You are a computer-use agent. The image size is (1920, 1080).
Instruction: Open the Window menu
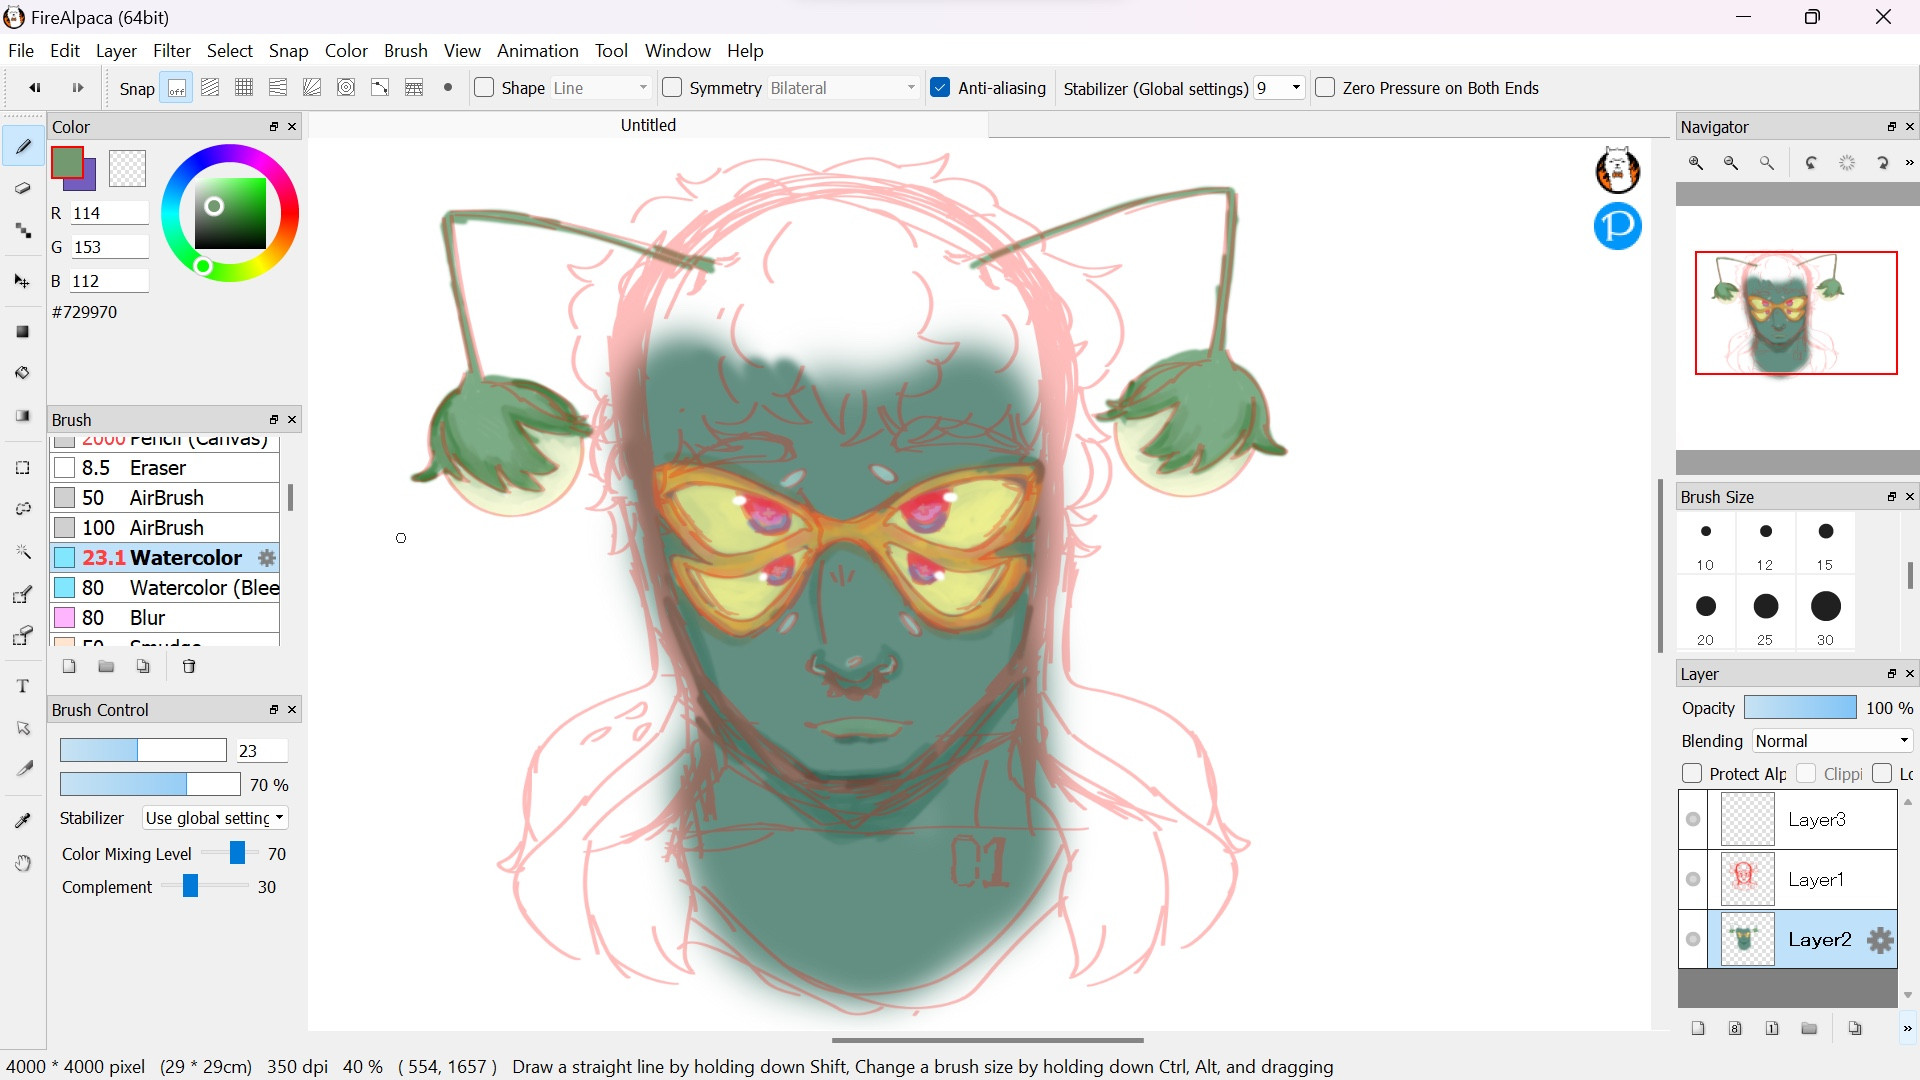677,51
